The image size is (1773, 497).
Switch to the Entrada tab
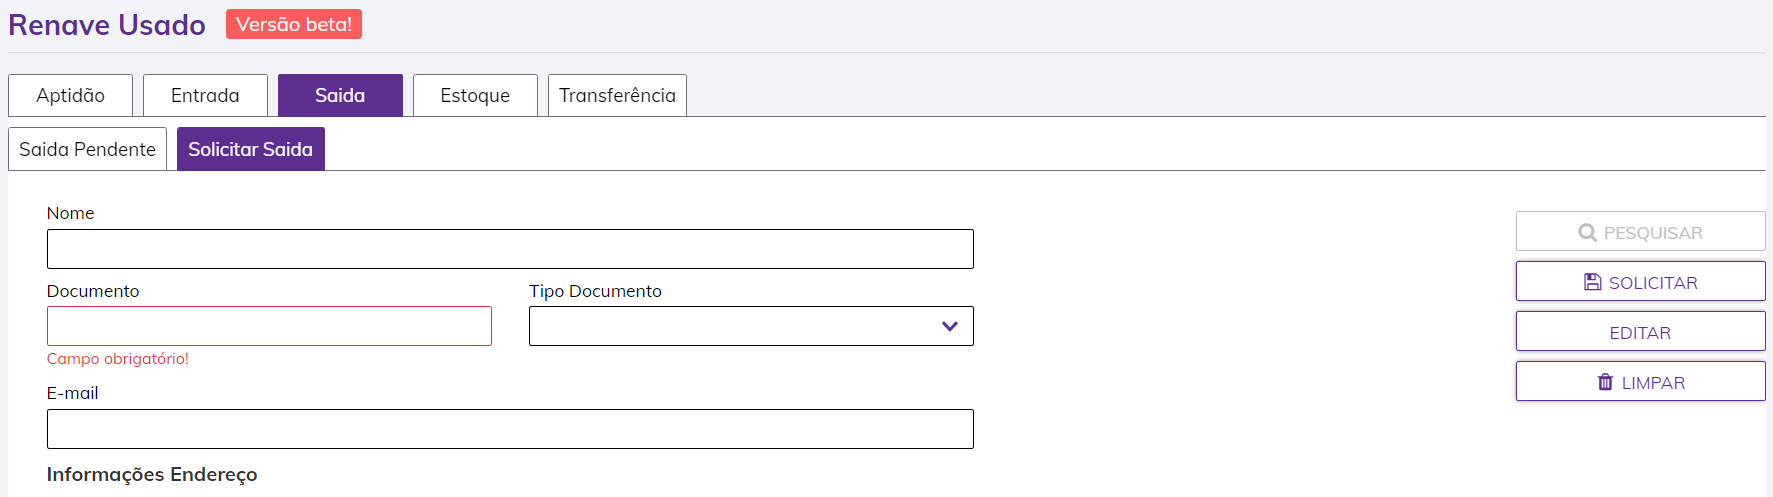click(205, 95)
